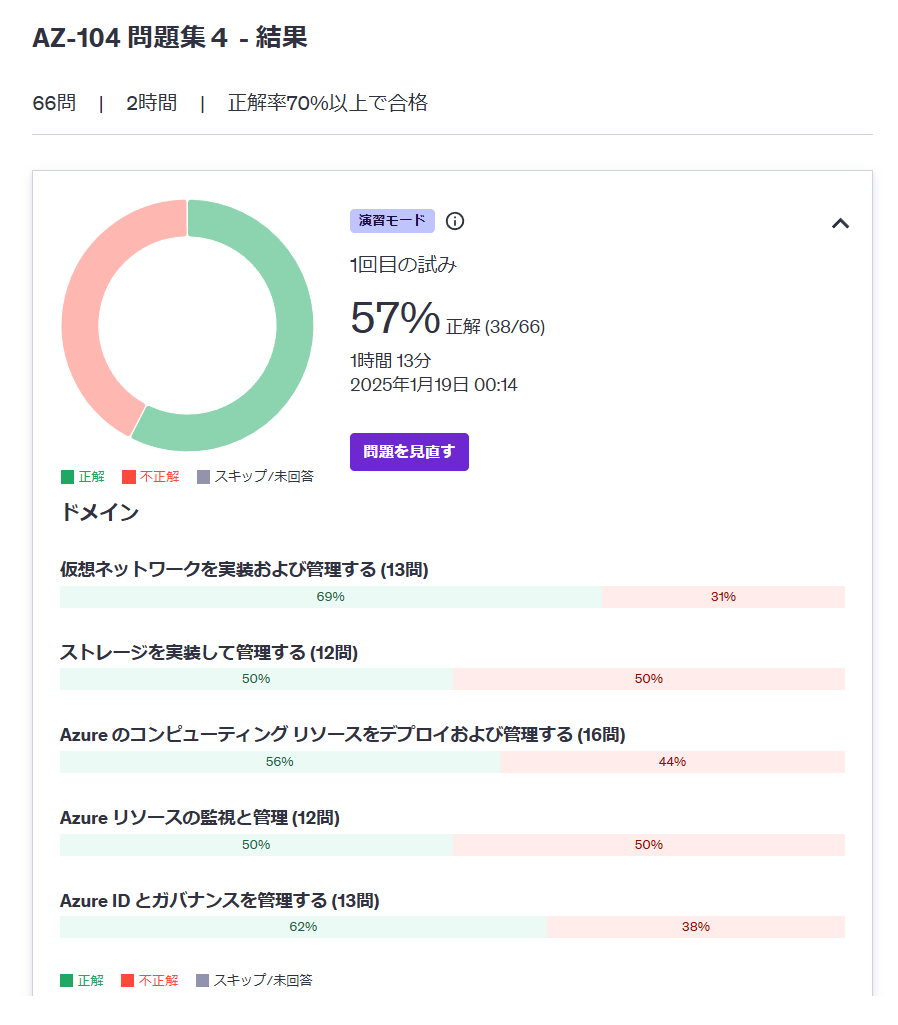Click the red 不正解 swatch under donut chart
898x1025 pixels.
[129, 477]
